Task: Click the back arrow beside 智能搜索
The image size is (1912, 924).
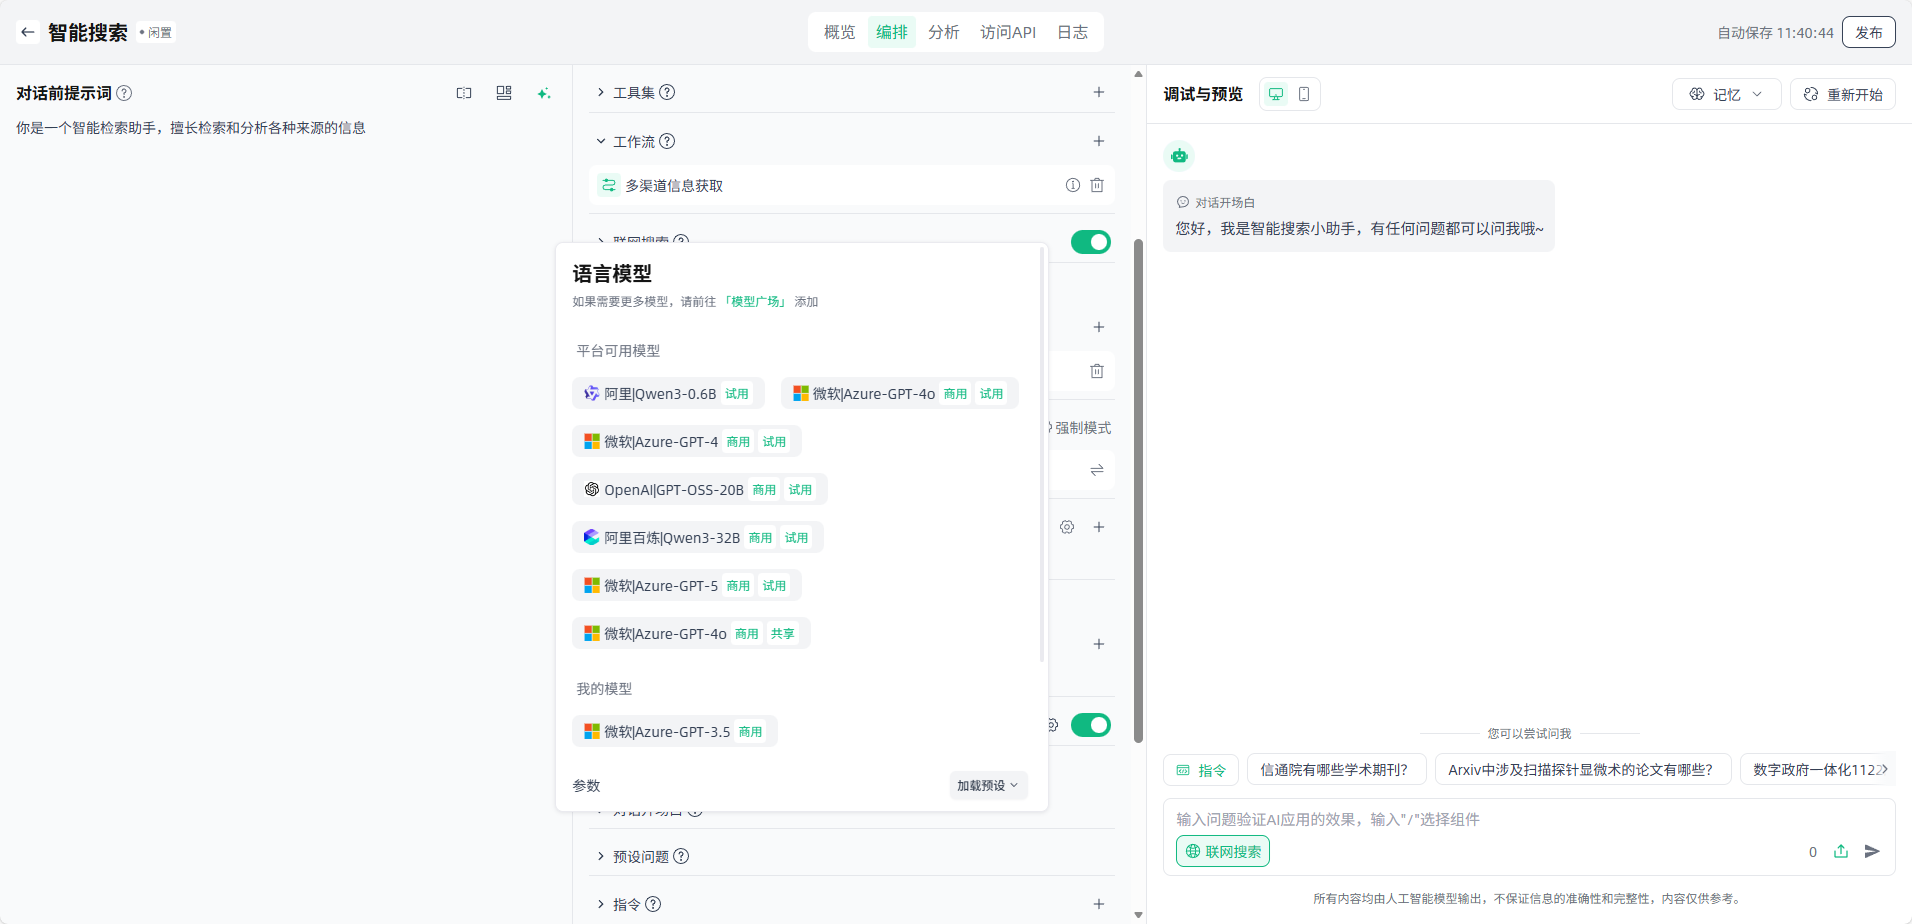Action: [28, 32]
